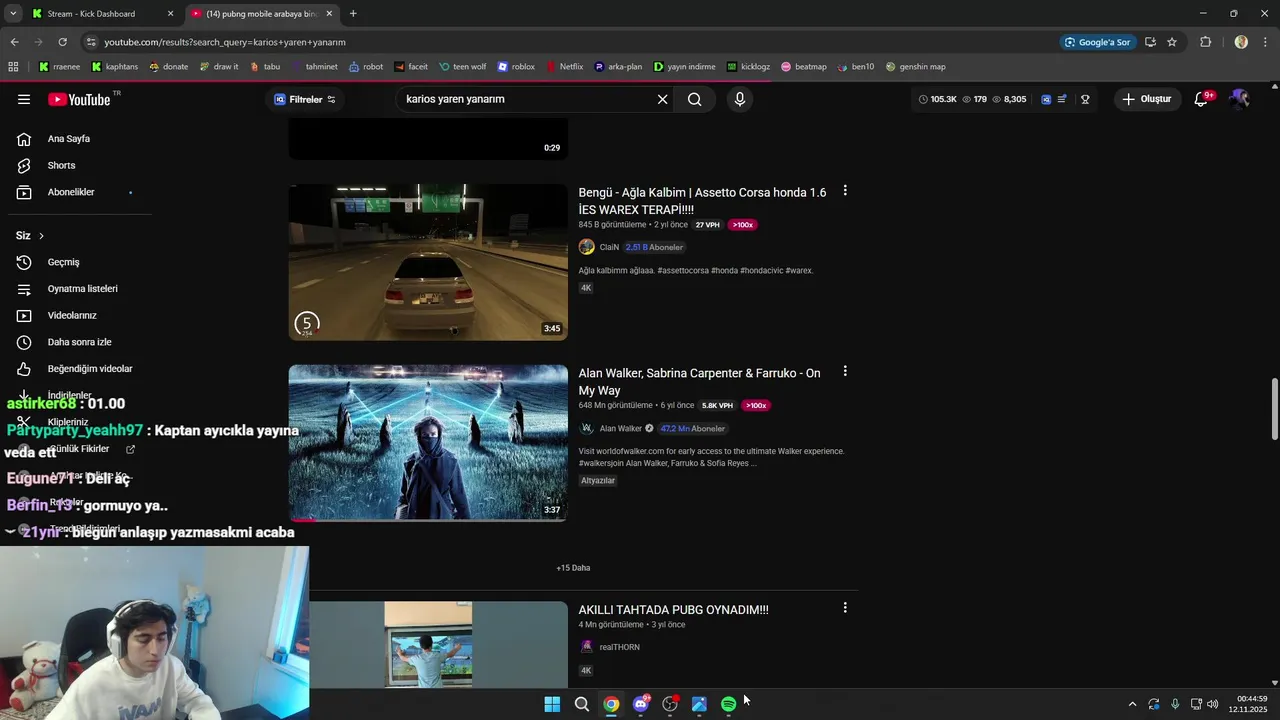Open Daha sonra izle list
The image size is (1280, 720).
pos(80,342)
